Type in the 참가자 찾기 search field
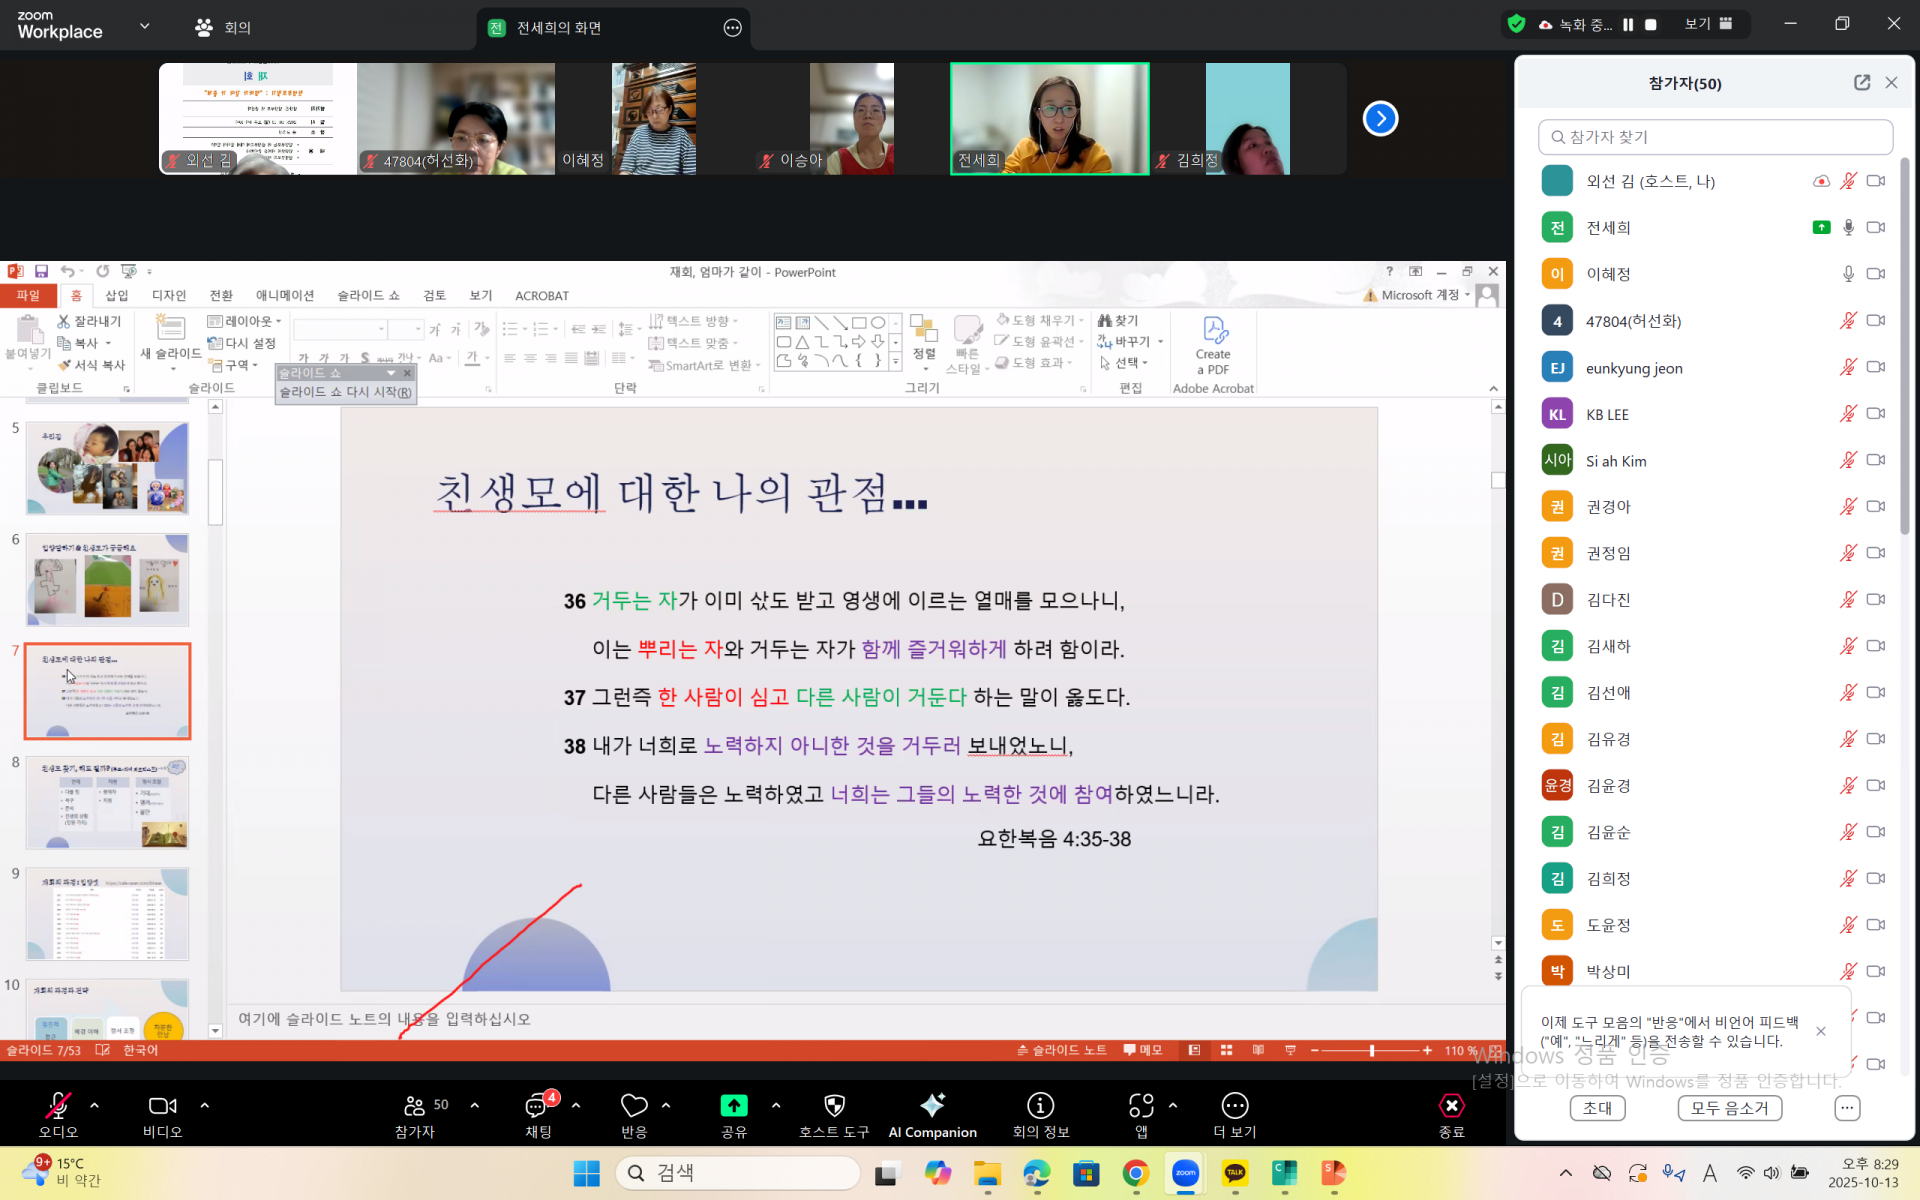This screenshot has height=1200, width=1920. coord(1715,137)
